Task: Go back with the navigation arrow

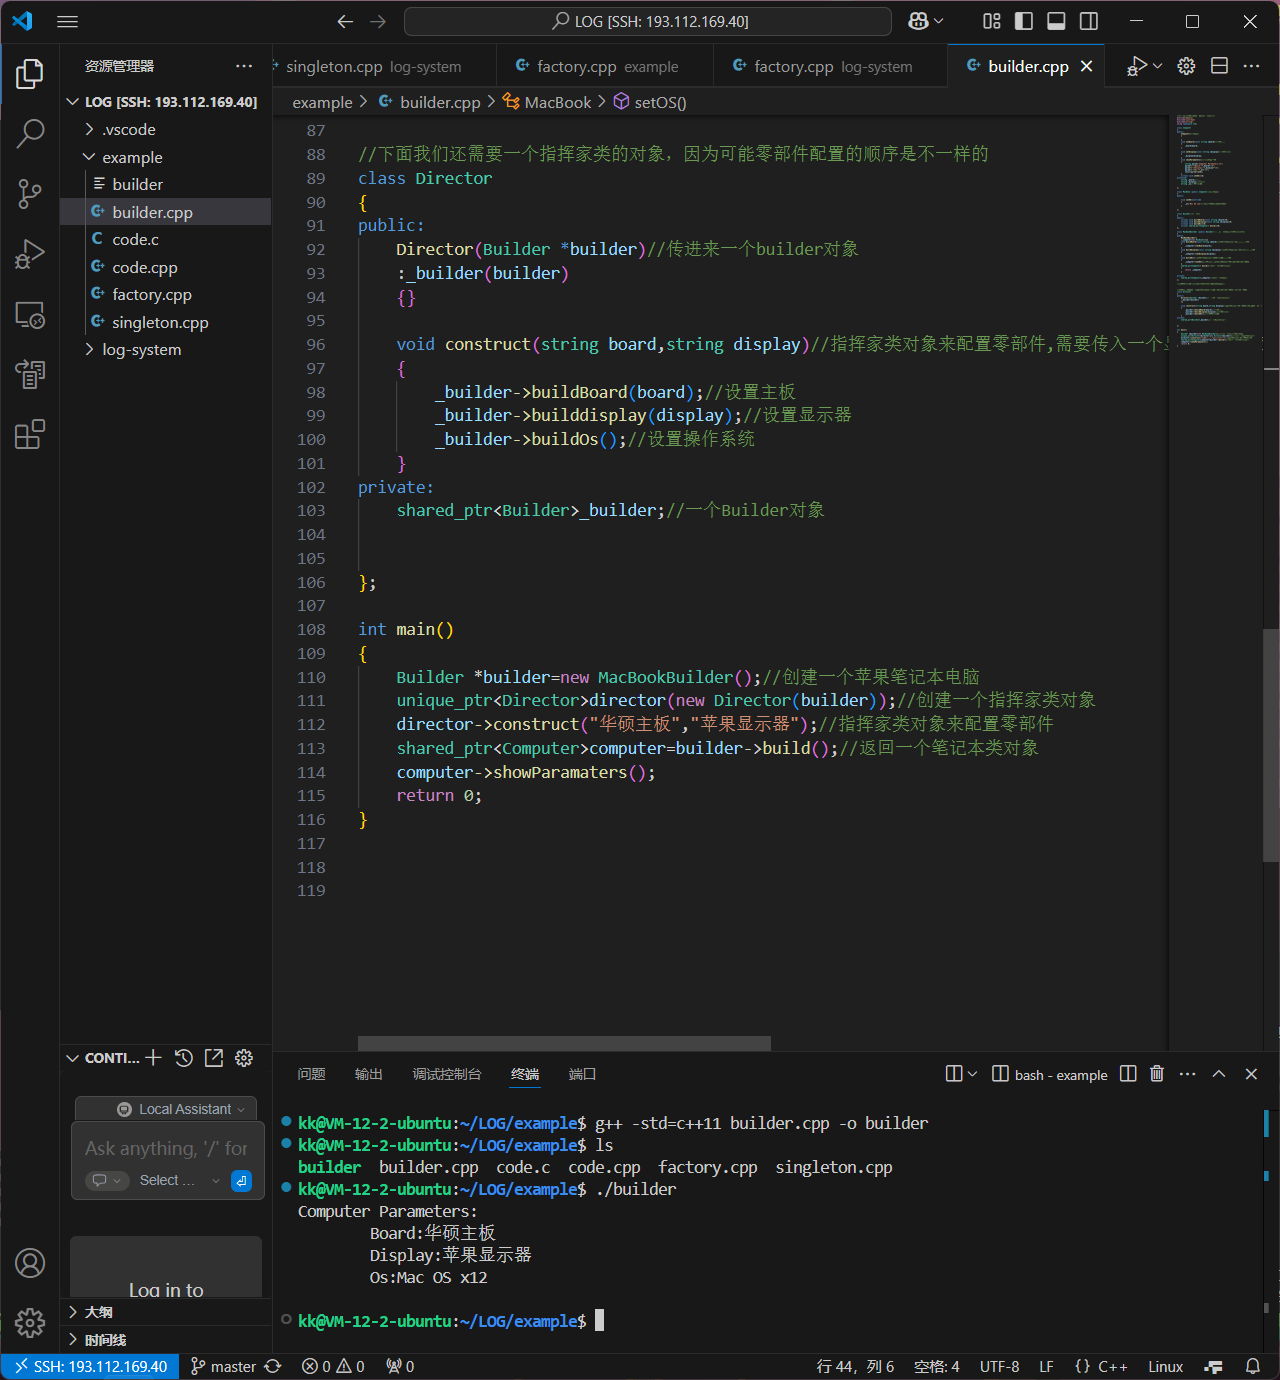Action: (x=345, y=21)
